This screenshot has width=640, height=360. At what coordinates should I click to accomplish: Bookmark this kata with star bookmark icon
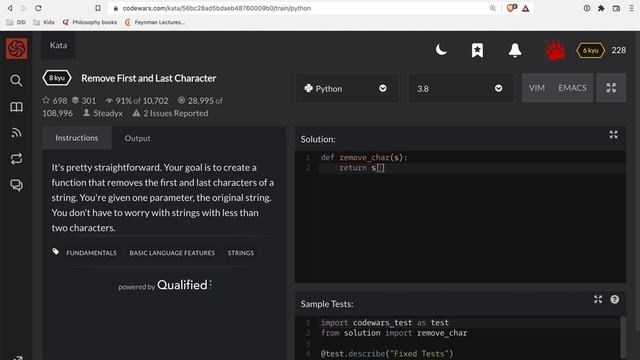pos(477,50)
